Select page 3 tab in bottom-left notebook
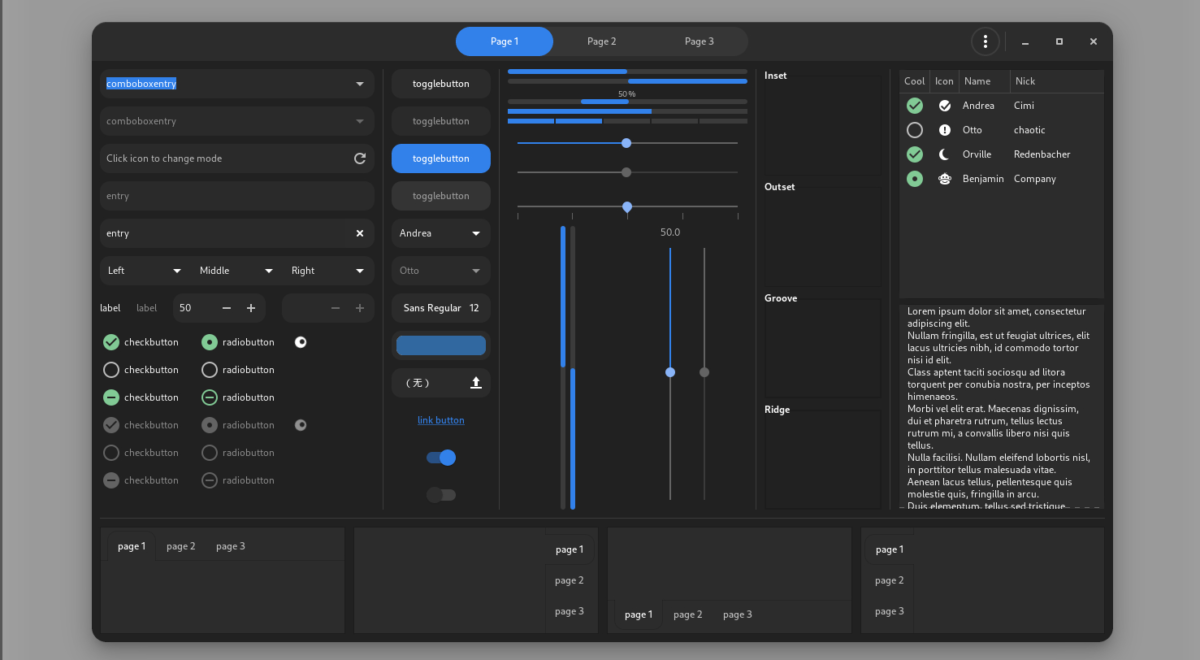The width and height of the screenshot is (1200, 660). (x=230, y=546)
